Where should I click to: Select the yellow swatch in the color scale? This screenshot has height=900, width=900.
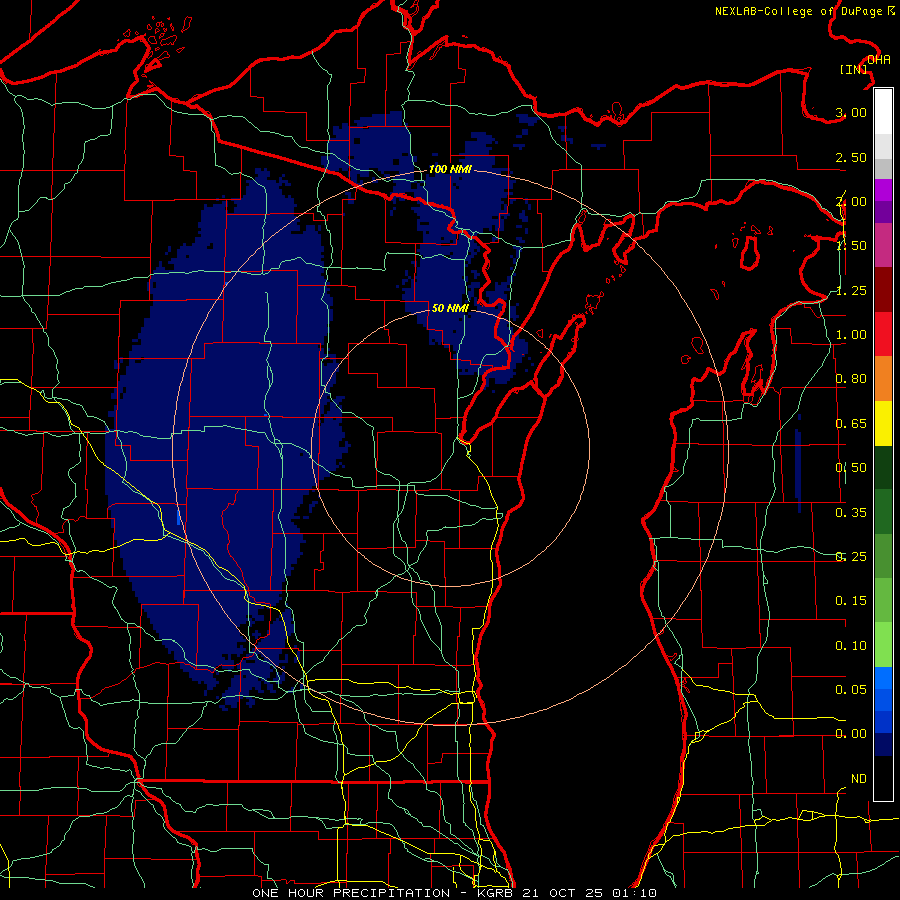point(883,423)
